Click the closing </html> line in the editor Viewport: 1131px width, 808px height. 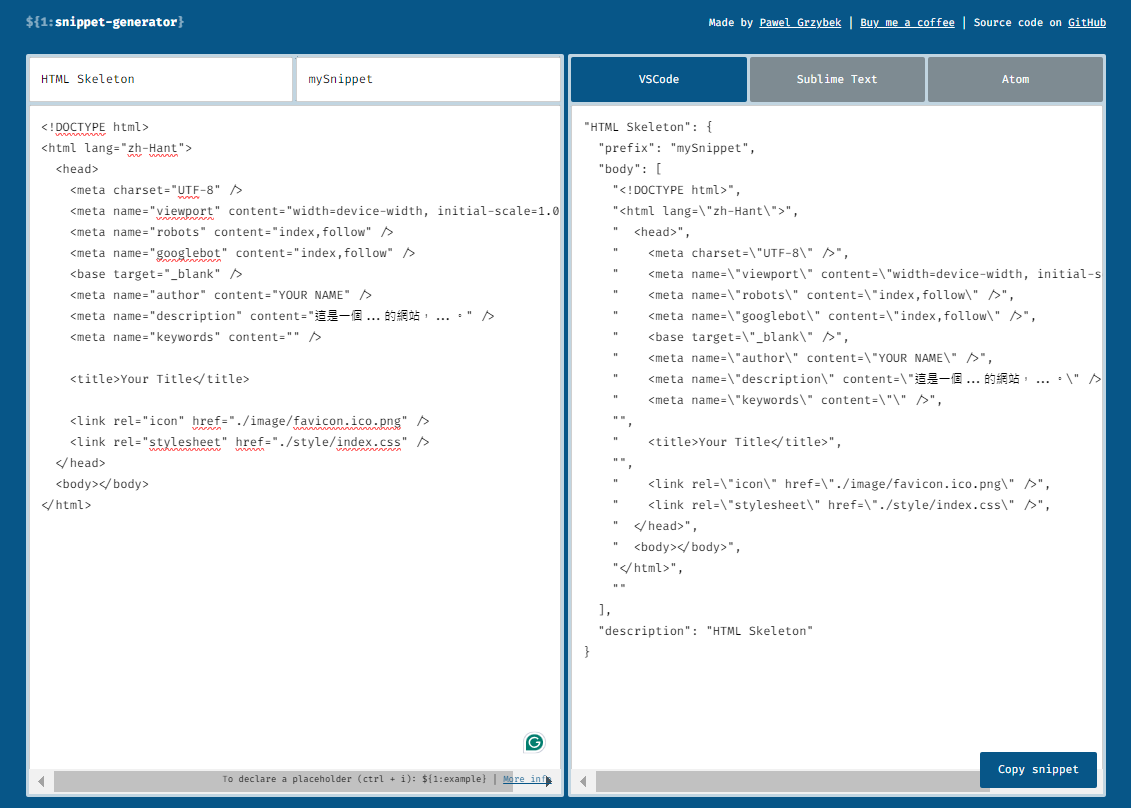pyautogui.click(x=66, y=504)
